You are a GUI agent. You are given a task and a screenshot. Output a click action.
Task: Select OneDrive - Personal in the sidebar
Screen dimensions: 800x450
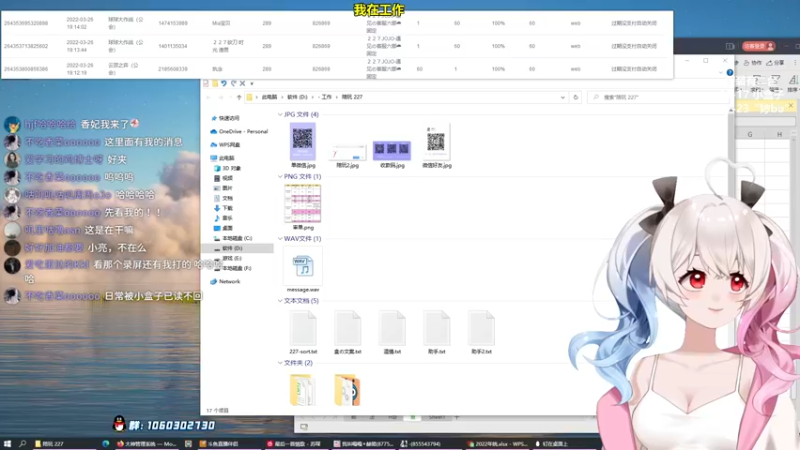(x=239, y=131)
